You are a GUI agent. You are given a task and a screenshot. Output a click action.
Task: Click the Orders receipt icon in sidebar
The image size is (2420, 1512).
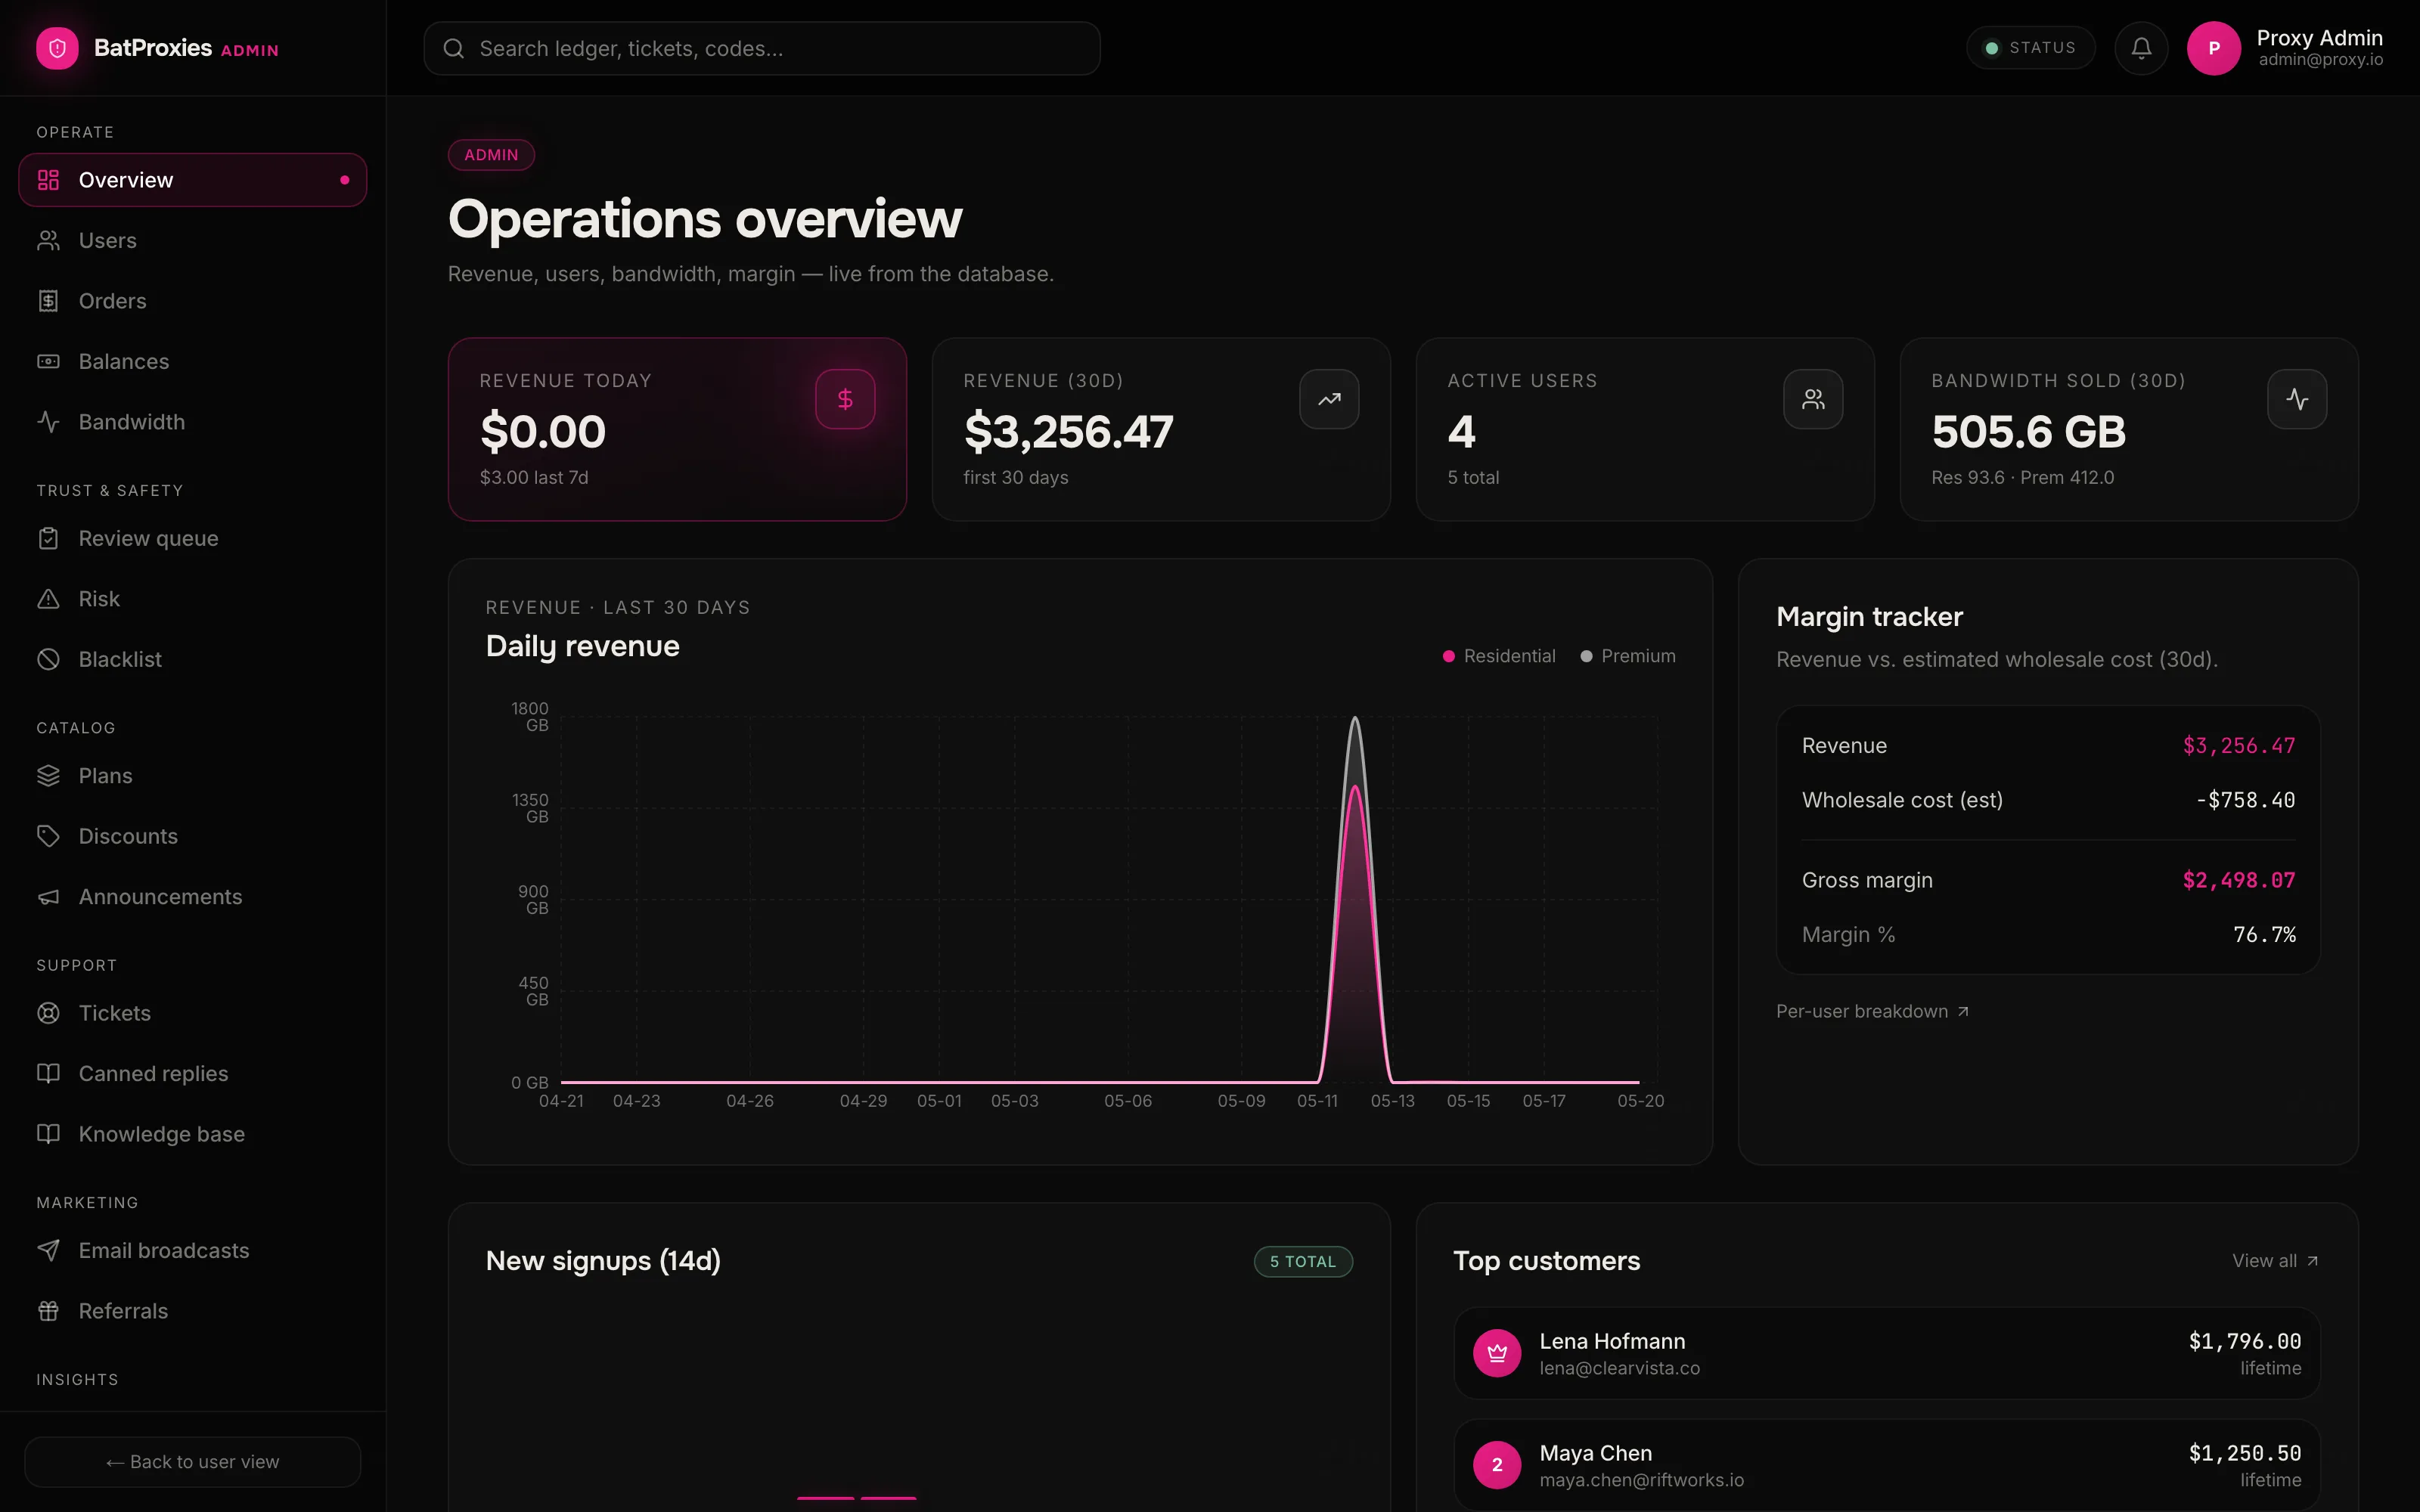pyautogui.click(x=48, y=301)
